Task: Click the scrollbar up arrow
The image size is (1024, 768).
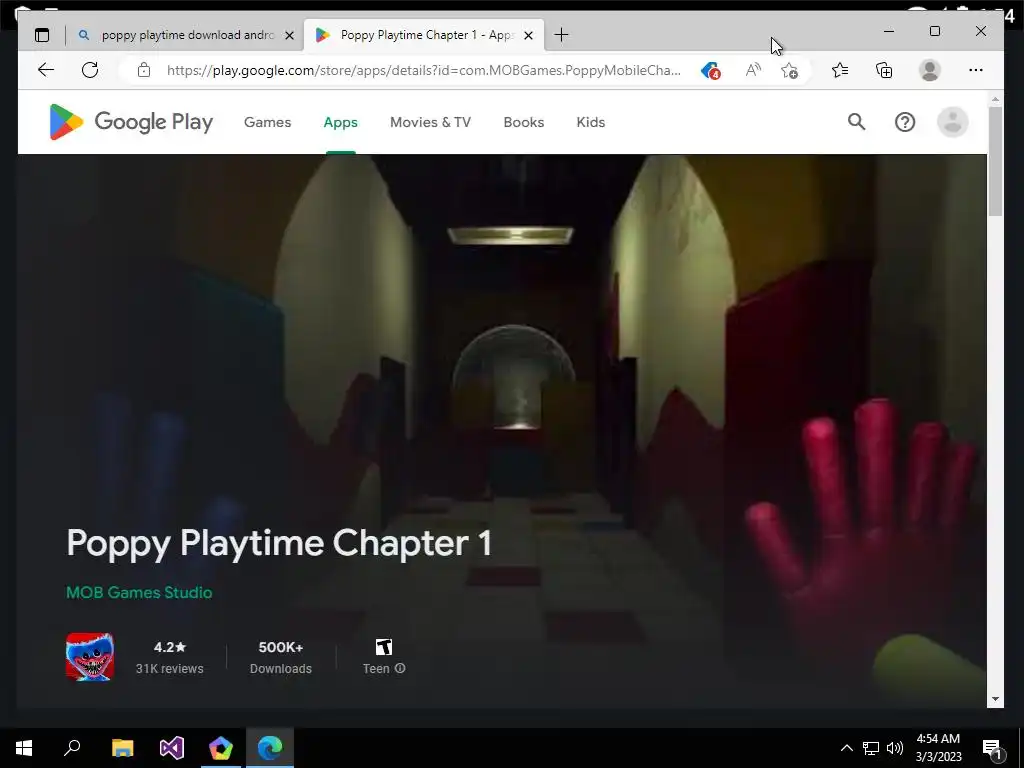Action: [995, 99]
